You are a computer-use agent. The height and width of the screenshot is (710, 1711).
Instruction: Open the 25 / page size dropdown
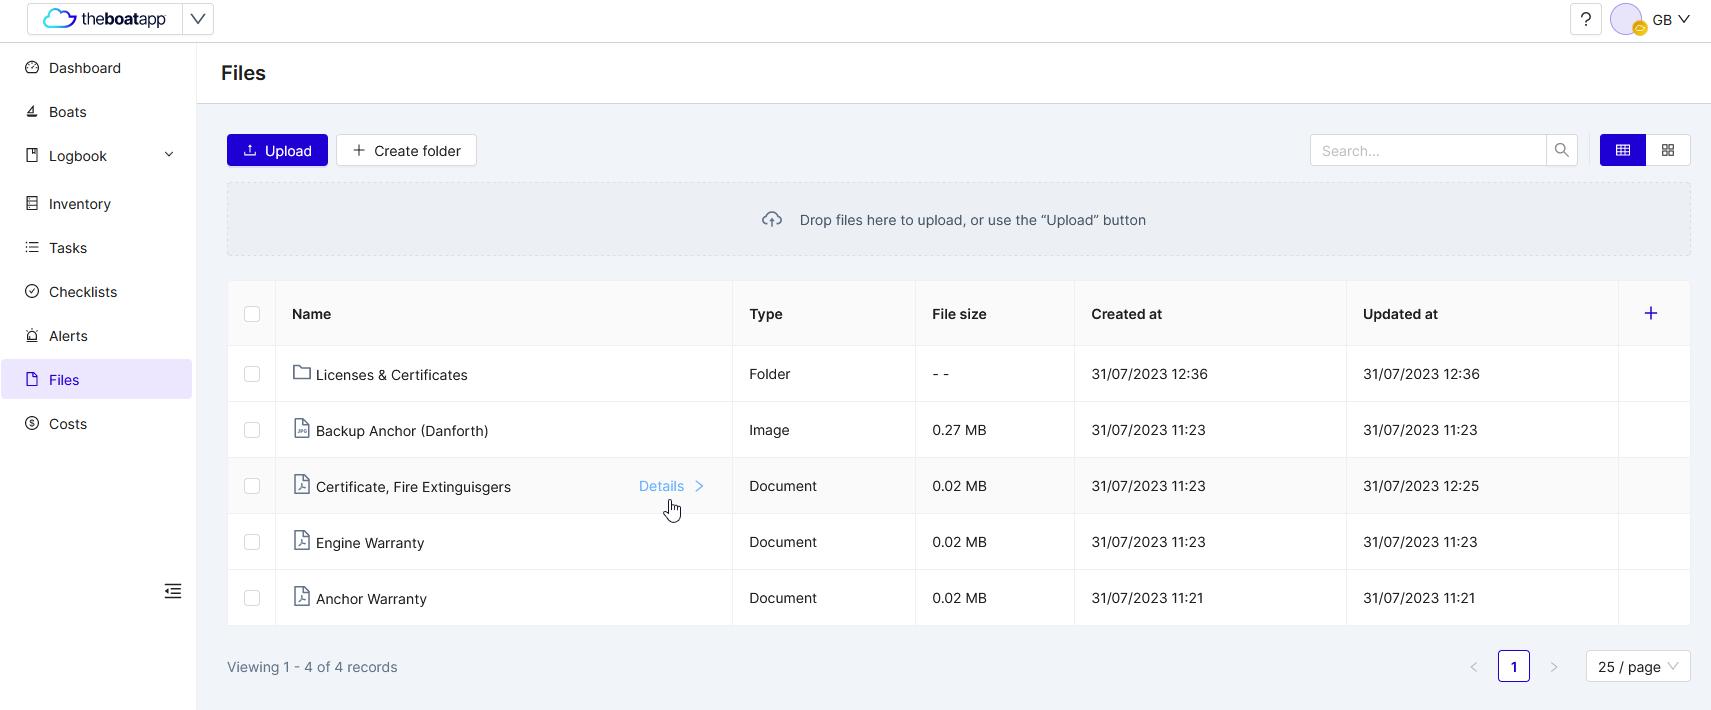click(x=1638, y=667)
